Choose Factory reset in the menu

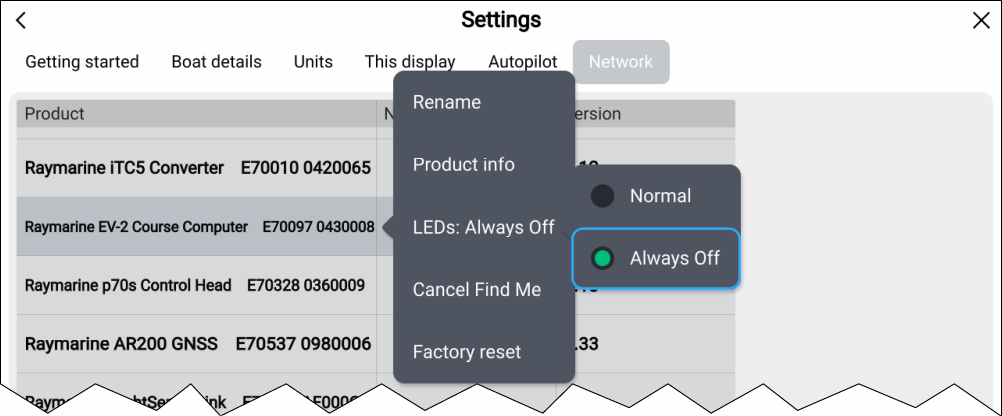[467, 352]
